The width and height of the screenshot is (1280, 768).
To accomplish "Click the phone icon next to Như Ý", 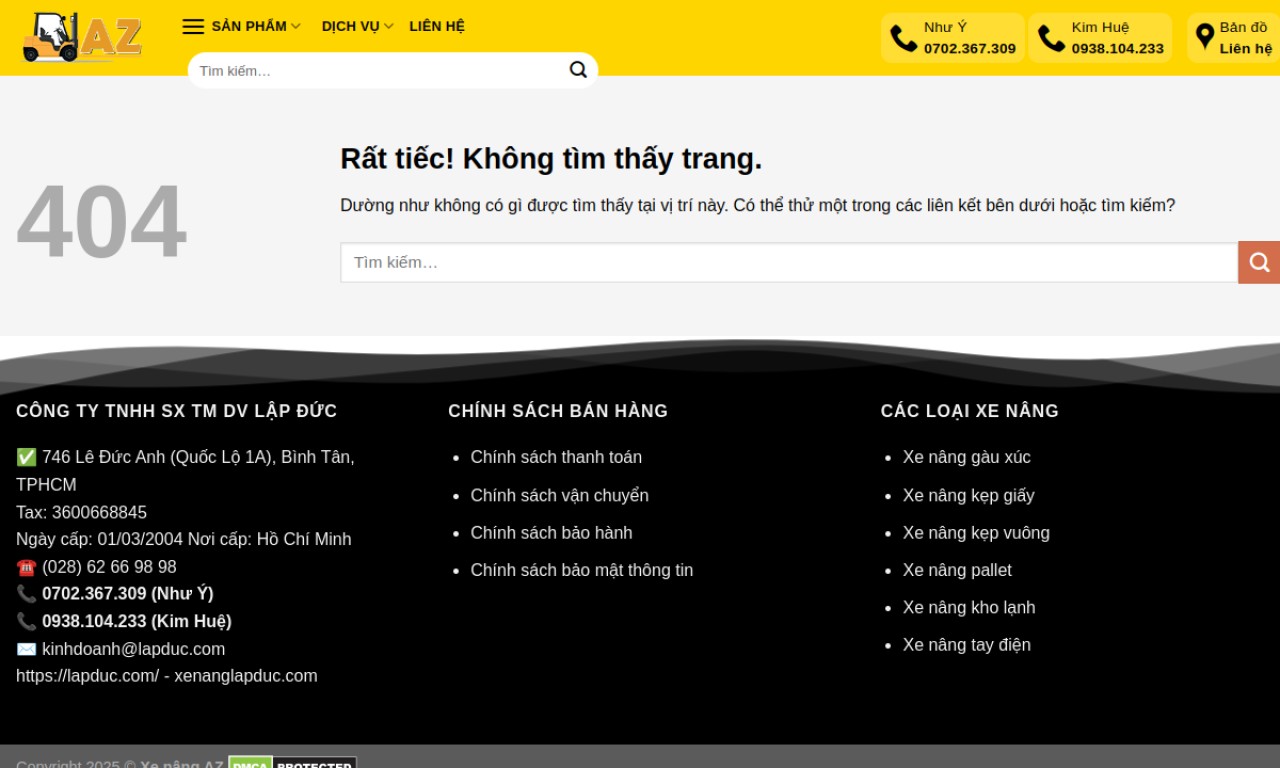I will [x=904, y=38].
